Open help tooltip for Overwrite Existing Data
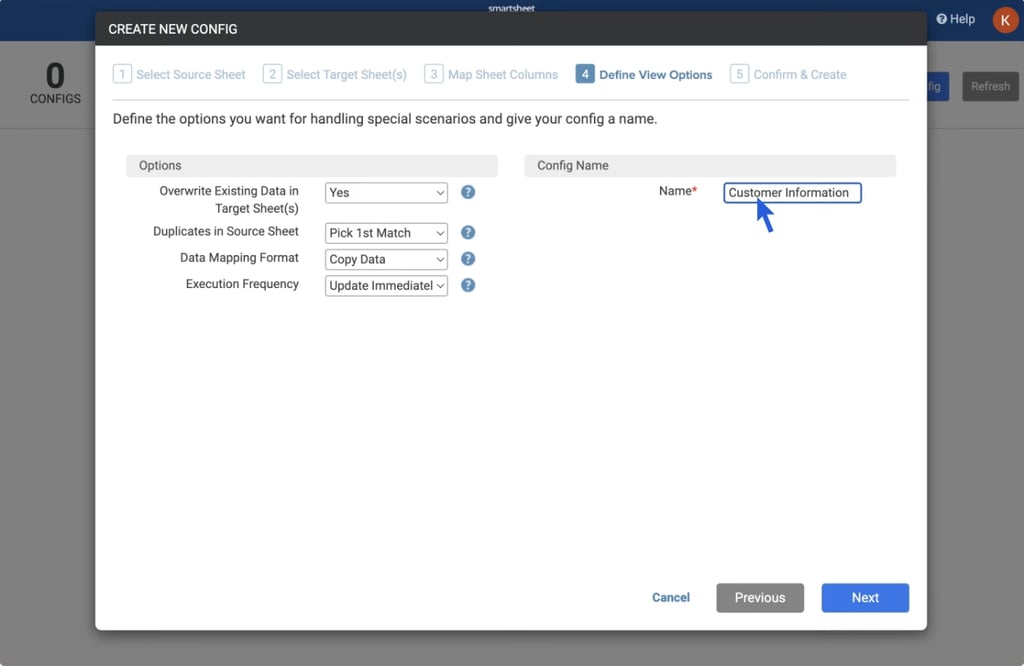 pyautogui.click(x=468, y=192)
